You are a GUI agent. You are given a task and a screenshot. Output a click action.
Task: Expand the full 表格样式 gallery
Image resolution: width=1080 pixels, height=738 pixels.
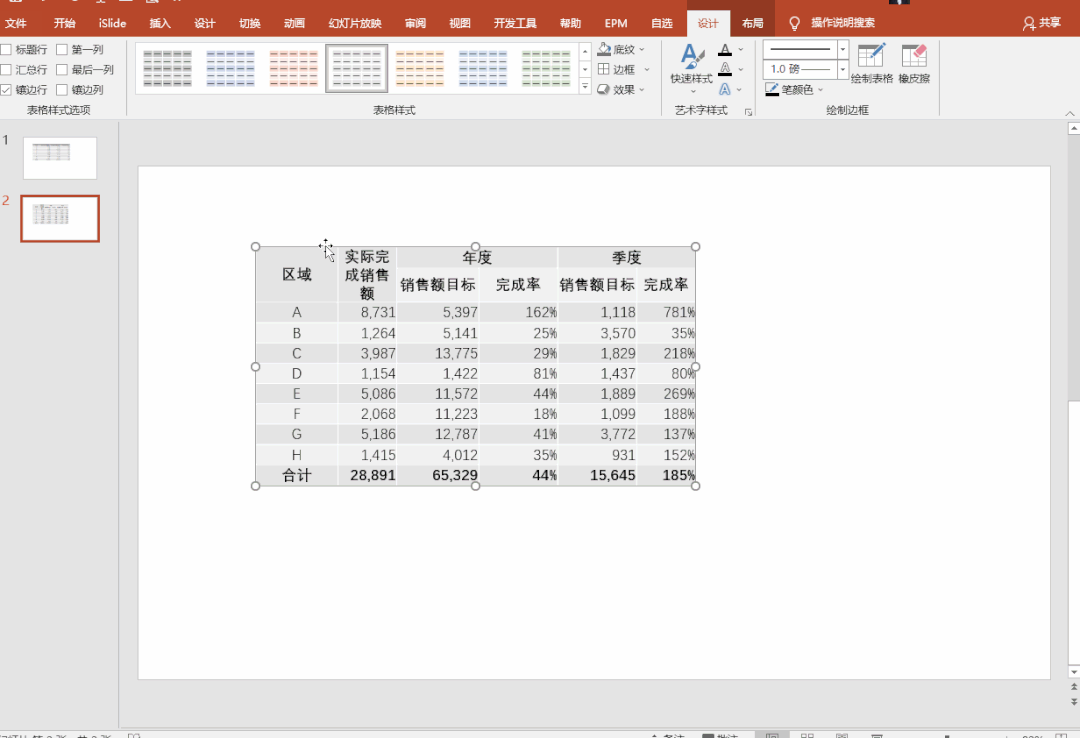(585, 86)
